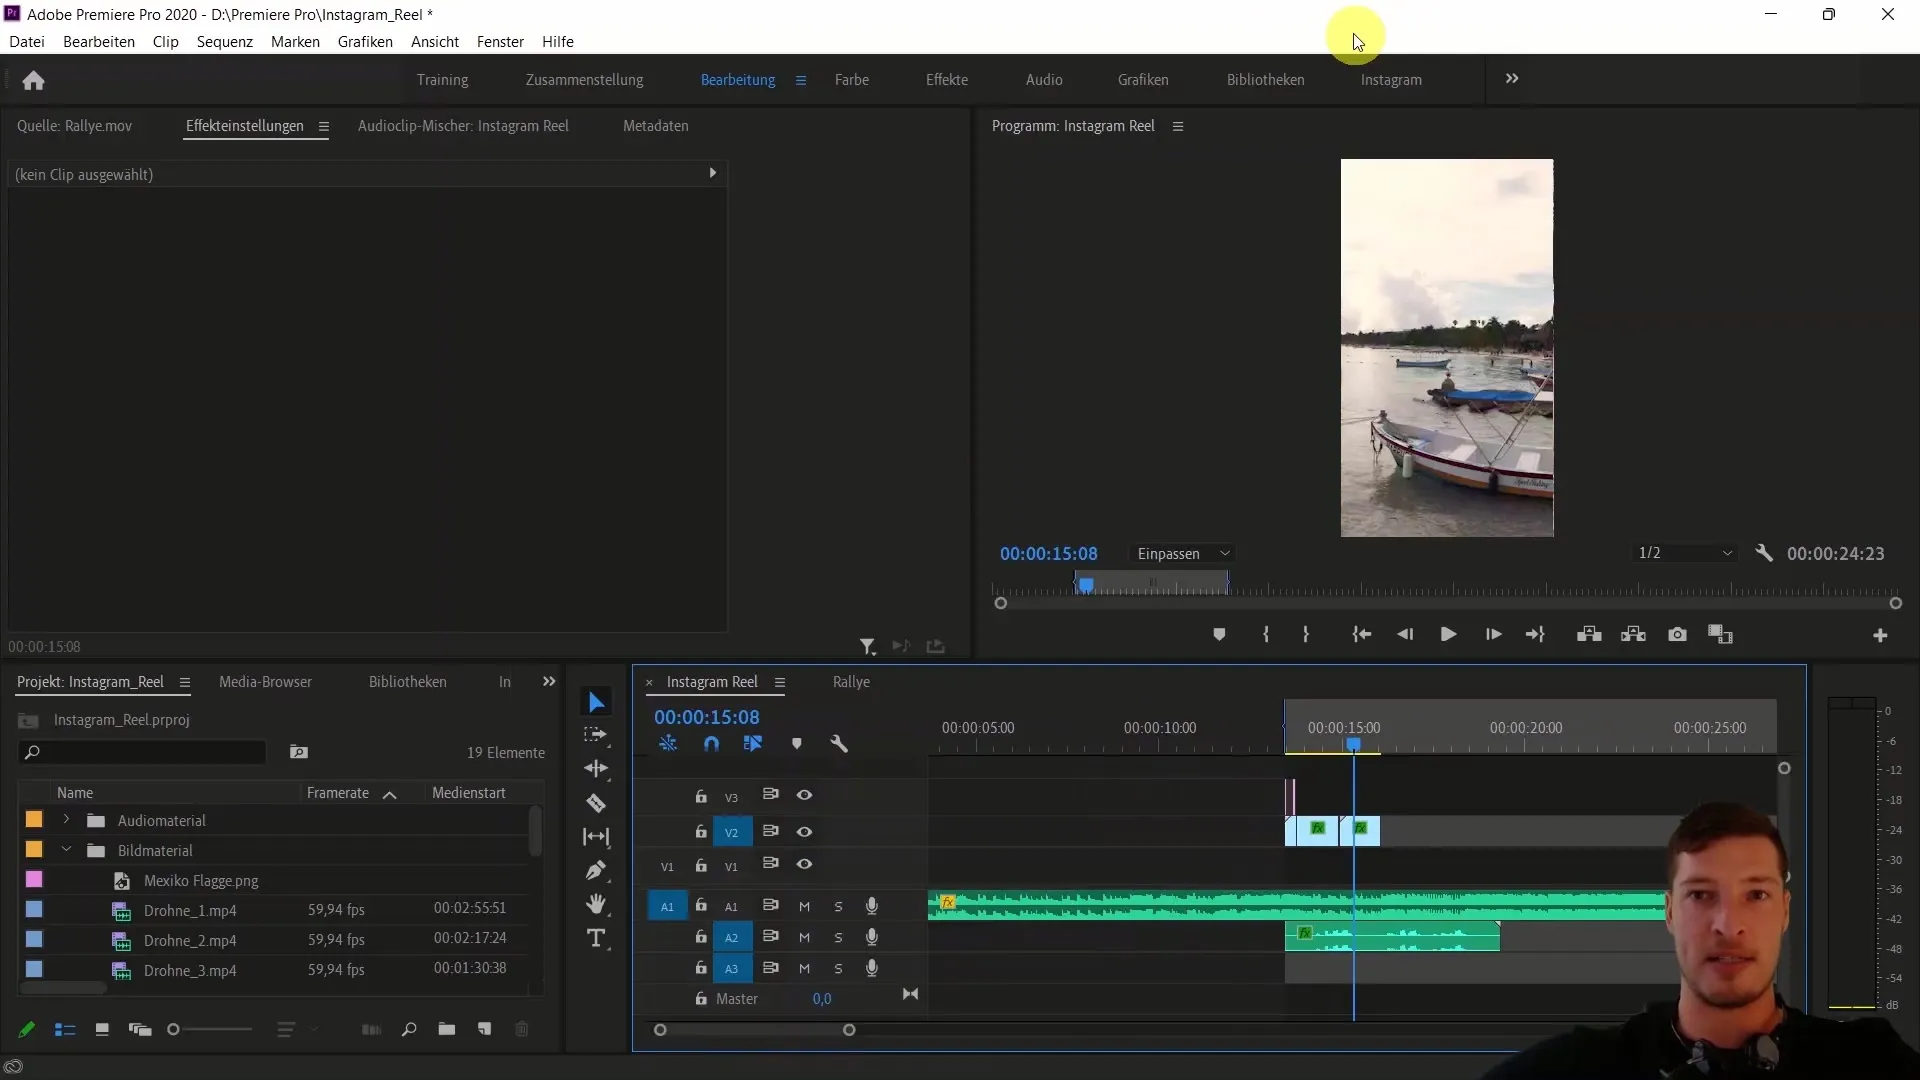Toggle Snap in timeline
The height and width of the screenshot is (1080, 1920).
711,743
